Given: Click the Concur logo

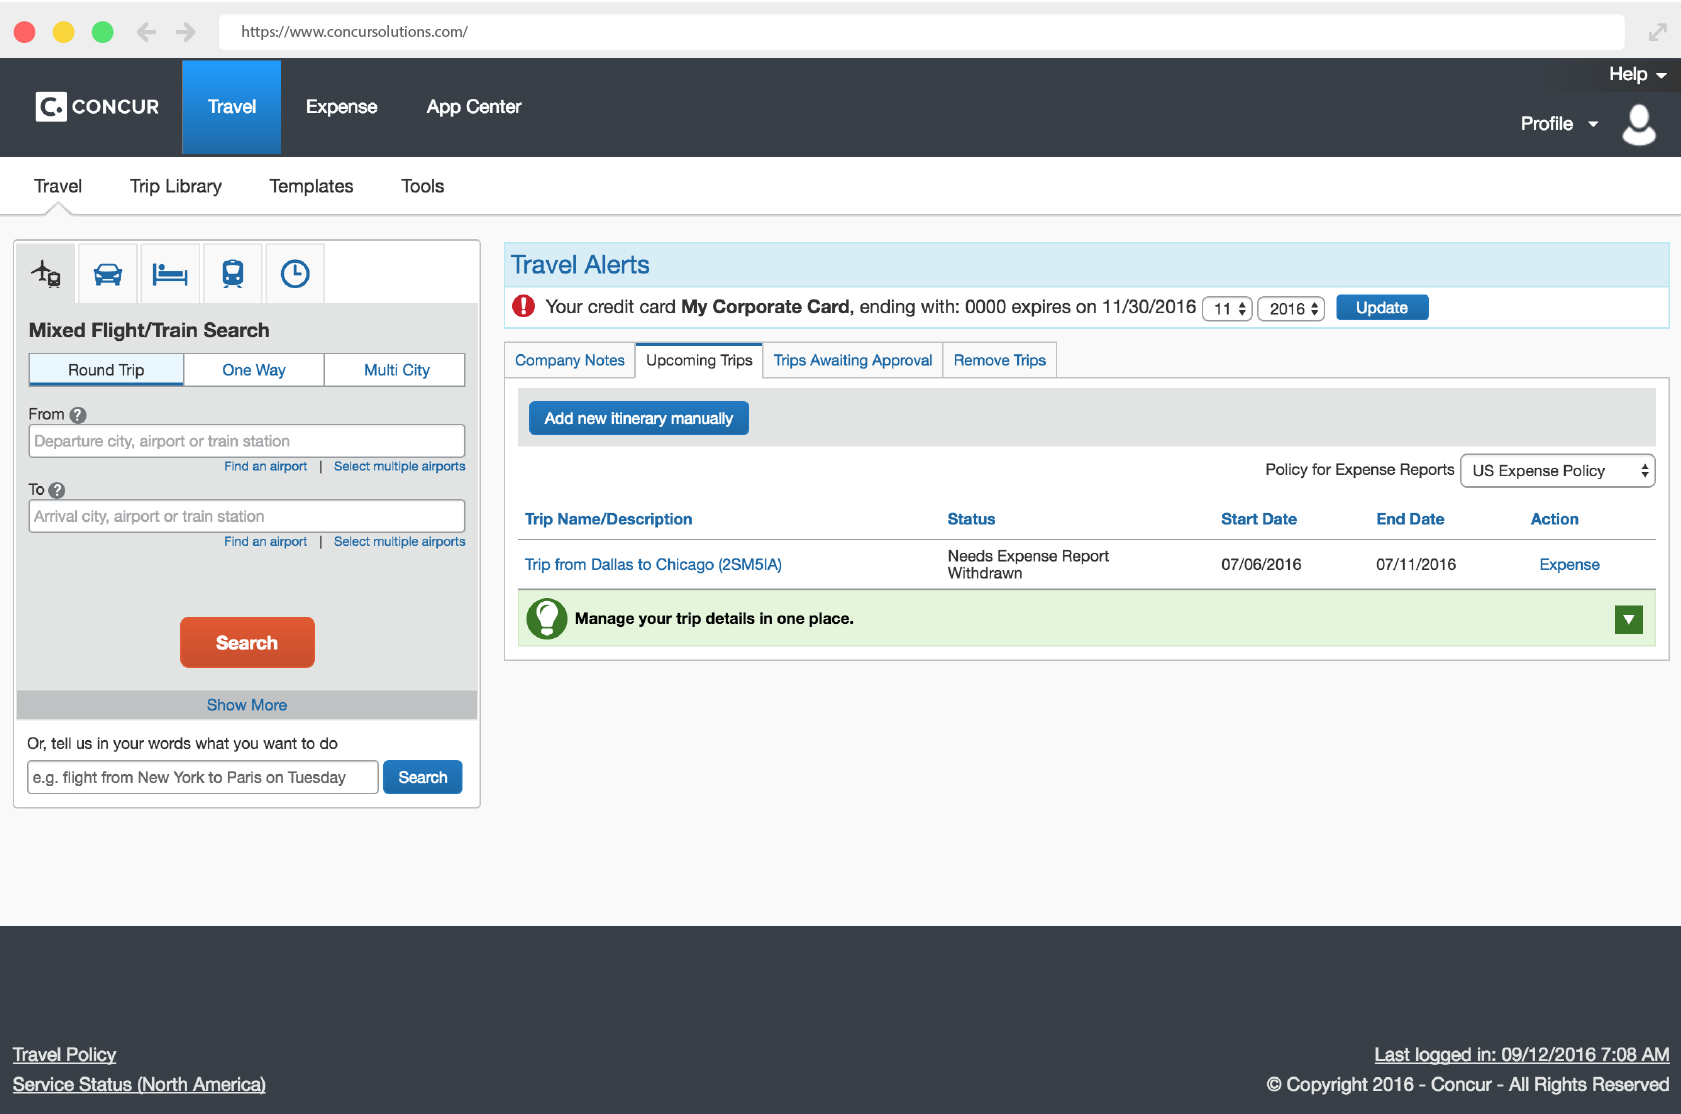Looking at the screenshot, I should point(96,107).
